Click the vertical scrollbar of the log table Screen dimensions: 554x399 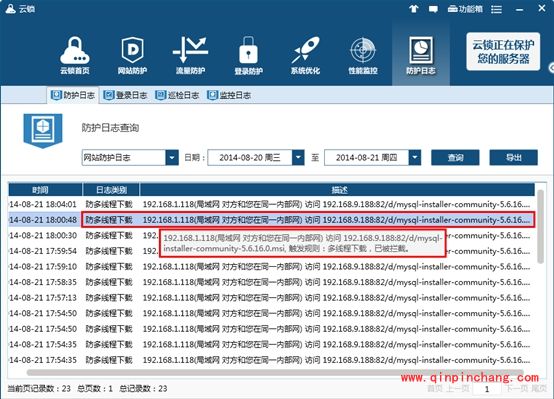click(x=540, y=226)
